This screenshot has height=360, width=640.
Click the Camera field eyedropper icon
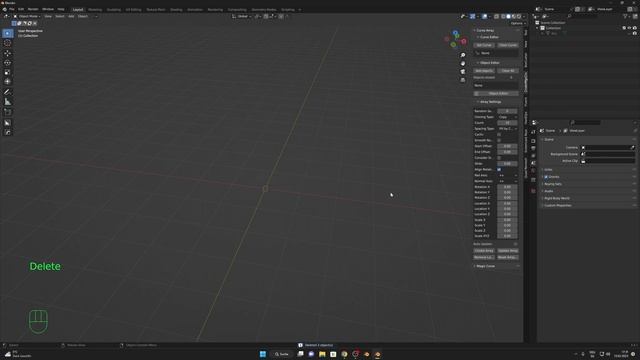633,147
